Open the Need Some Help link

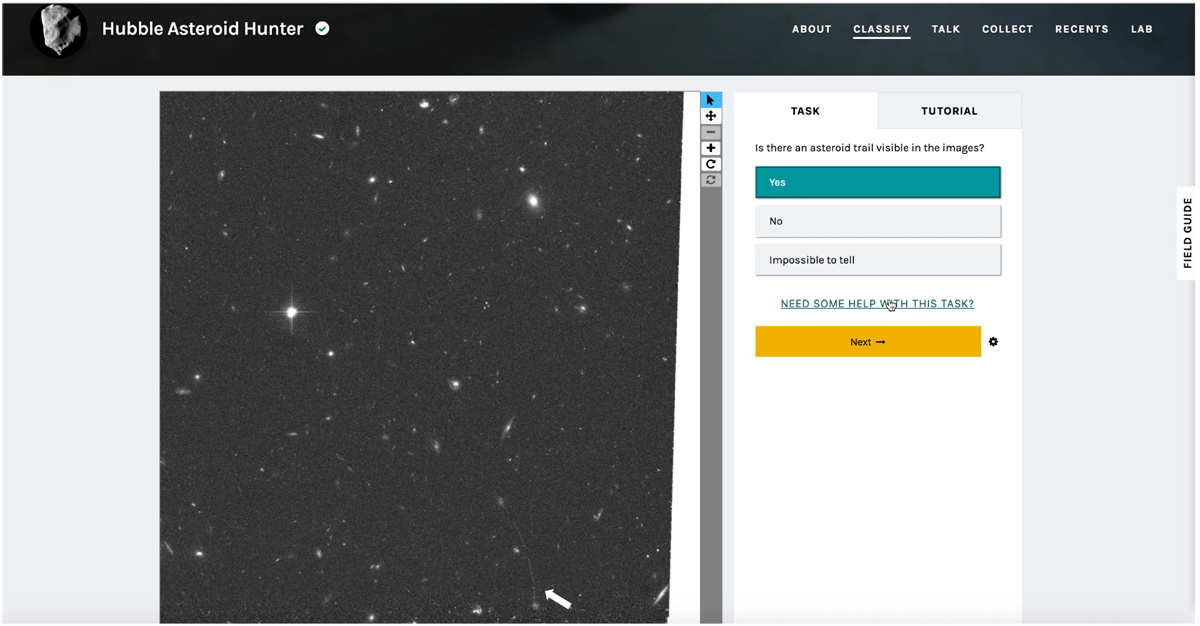coord(876,304)
